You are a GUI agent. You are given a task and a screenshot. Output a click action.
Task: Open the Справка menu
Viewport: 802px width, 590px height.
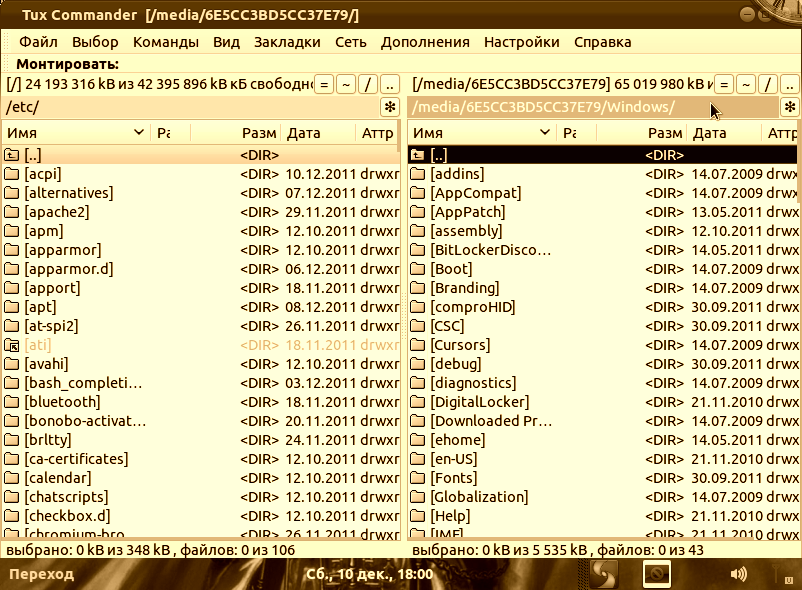pyautogui.click(x=603, y=42)
